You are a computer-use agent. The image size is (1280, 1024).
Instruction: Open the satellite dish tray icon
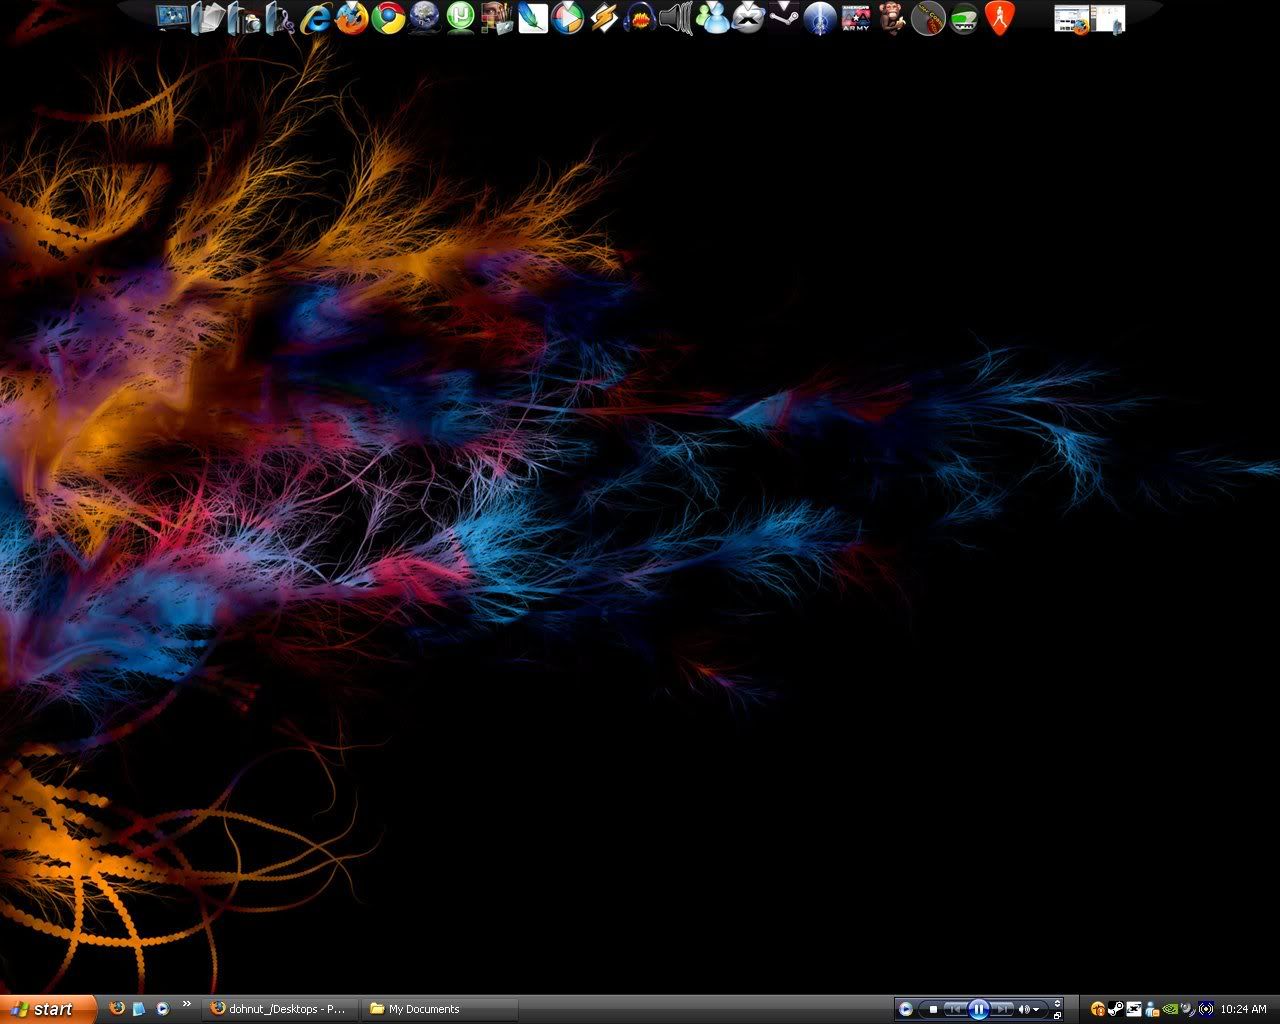coord(1187,1009)
